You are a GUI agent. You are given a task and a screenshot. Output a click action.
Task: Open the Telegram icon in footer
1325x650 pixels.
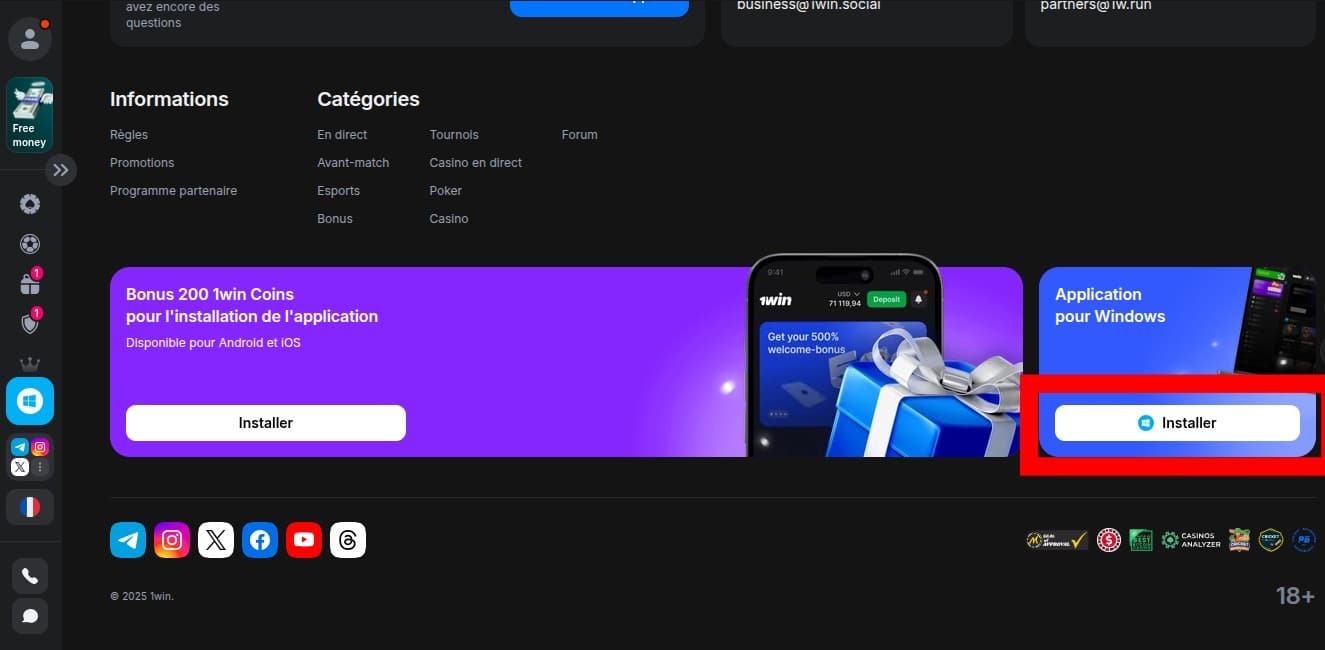pyautogui.click(x=128, y=540)
